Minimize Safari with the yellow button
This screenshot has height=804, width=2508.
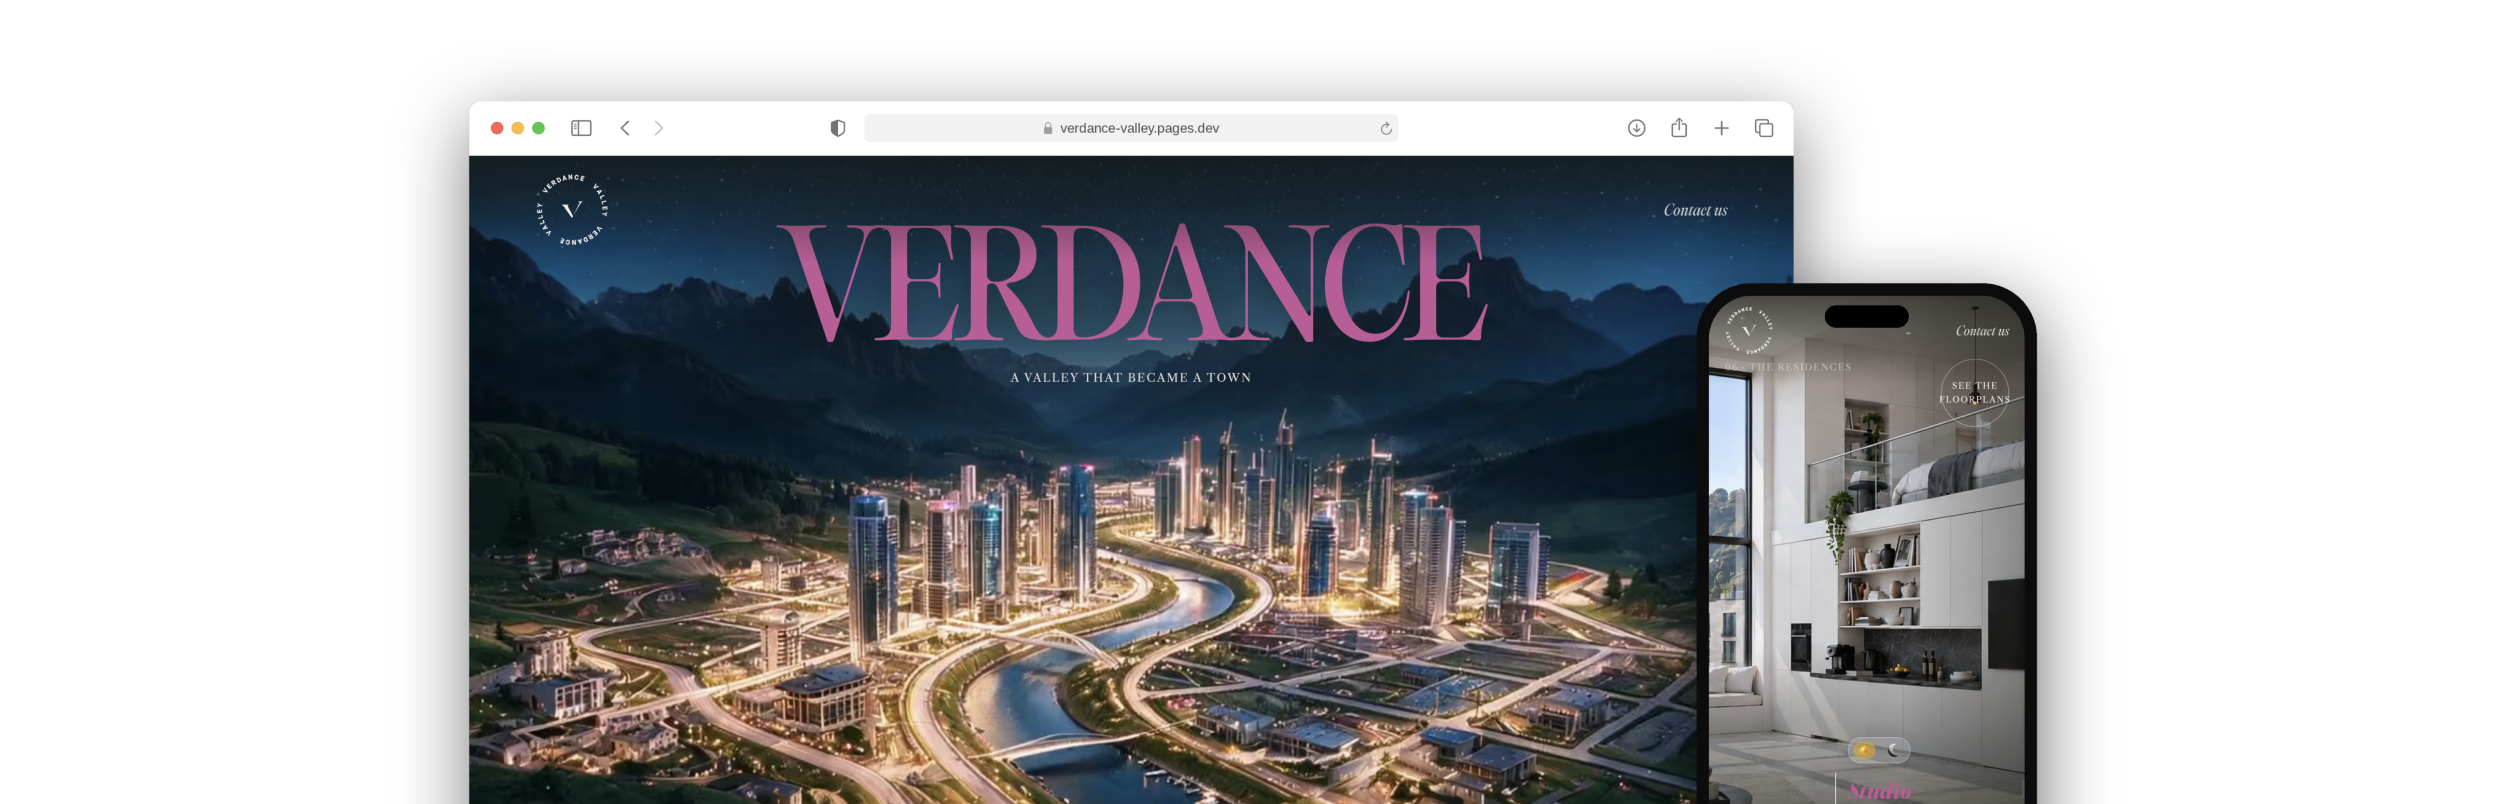[x=518, y=128]
